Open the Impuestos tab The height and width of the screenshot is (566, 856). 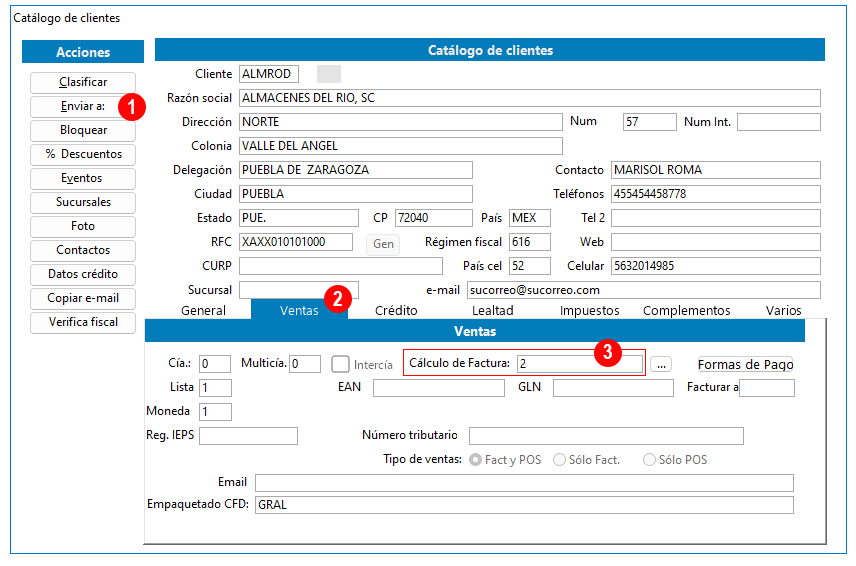click(590, 311)
